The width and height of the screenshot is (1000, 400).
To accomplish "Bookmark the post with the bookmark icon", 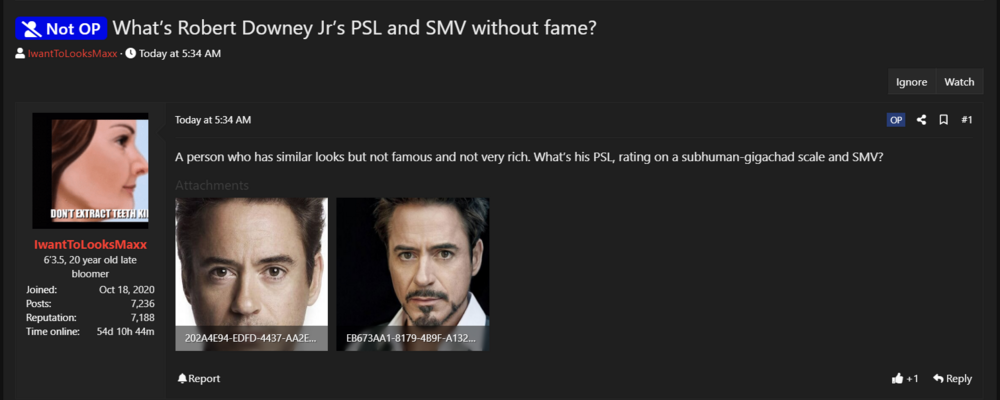I will (943, 120).
